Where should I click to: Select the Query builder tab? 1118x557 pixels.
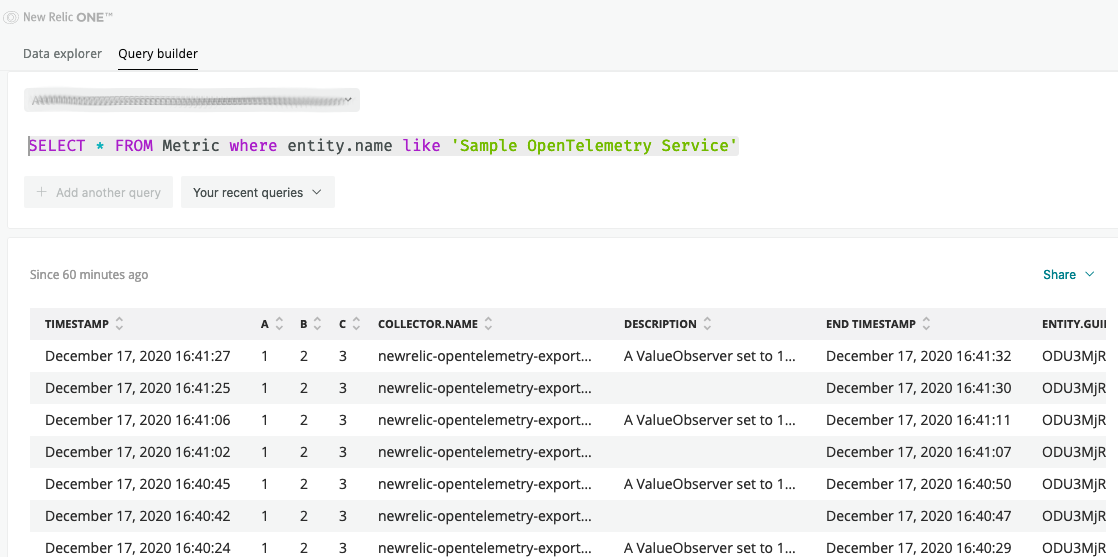pyautogui.click(x=158, y=53)
